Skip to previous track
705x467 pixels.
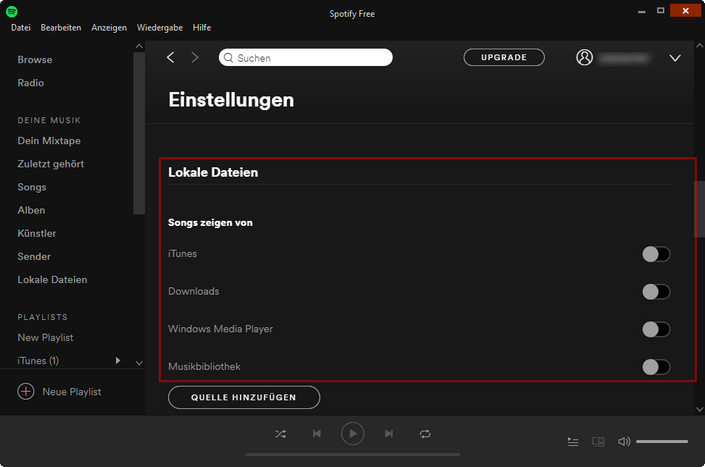317,434
